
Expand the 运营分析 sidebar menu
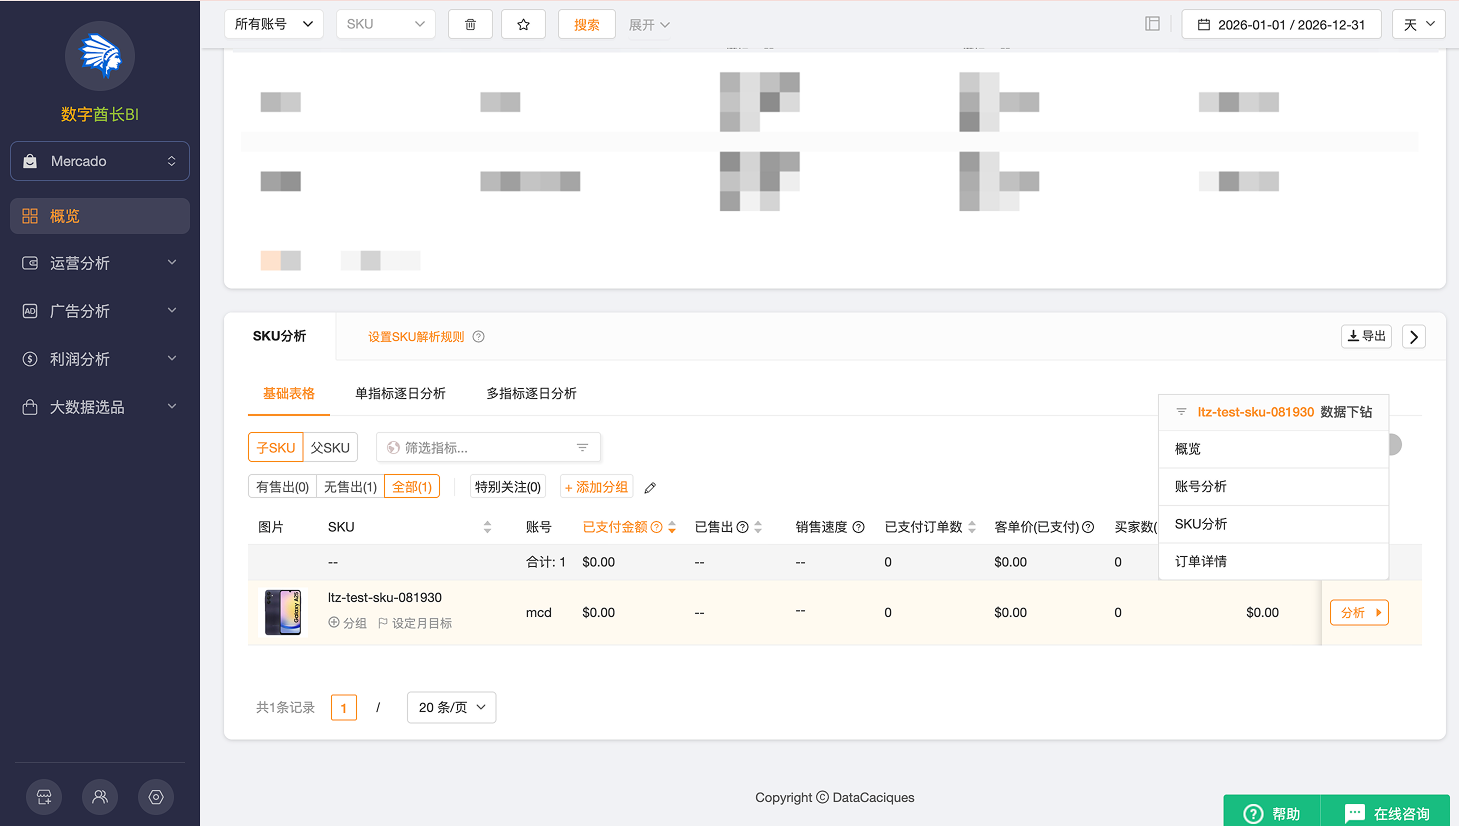tap(100, 263)
